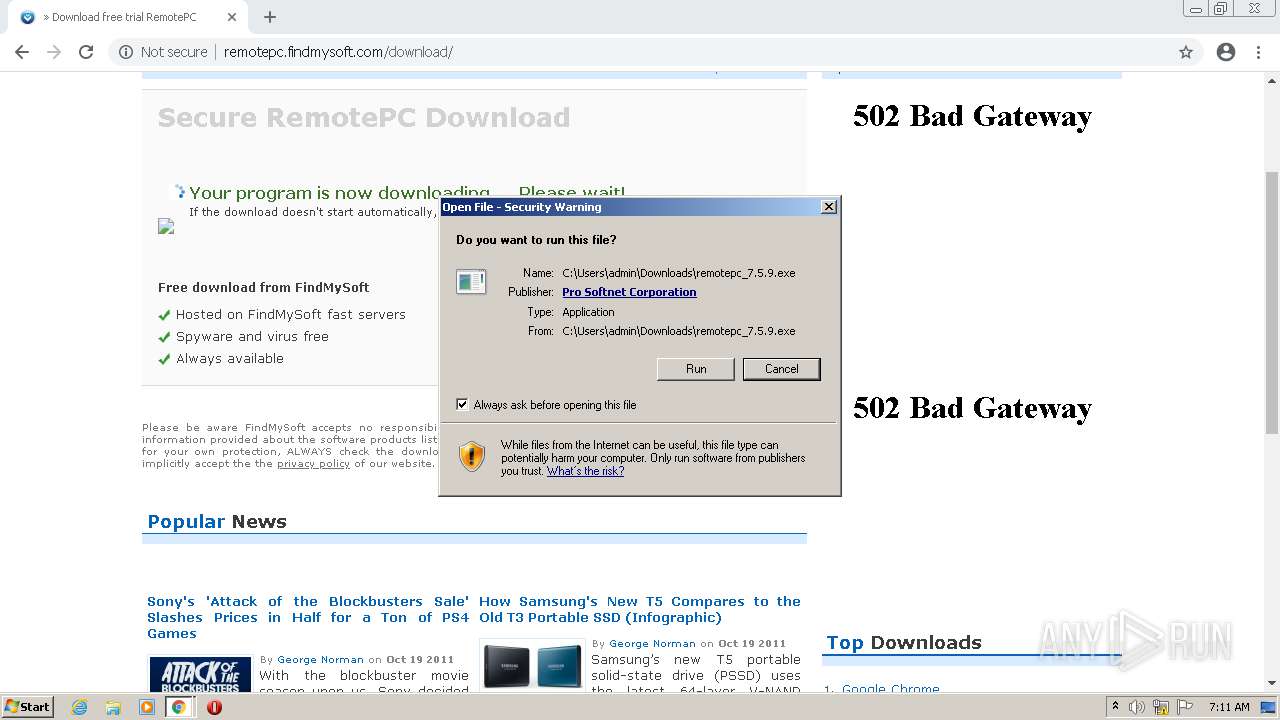Click the page vertical scrollbar
The height and width of the screenshot is (720, 1280).
(1272, 302)
